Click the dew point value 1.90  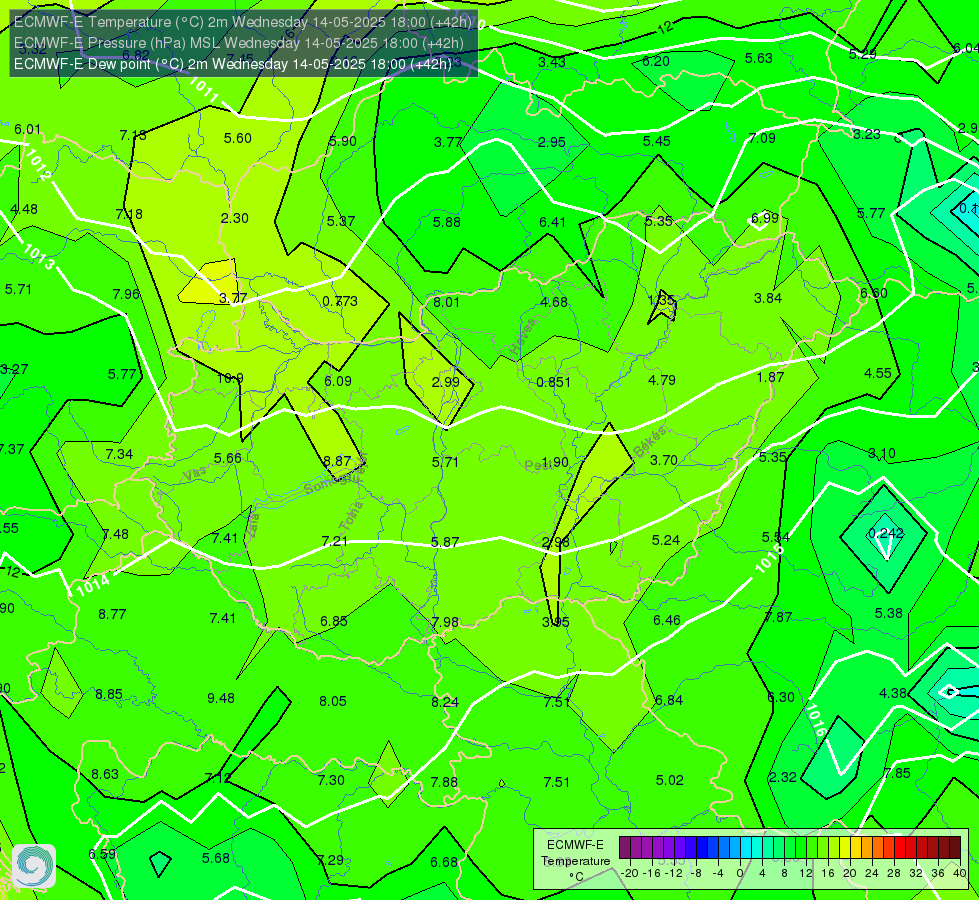(555, 462)
